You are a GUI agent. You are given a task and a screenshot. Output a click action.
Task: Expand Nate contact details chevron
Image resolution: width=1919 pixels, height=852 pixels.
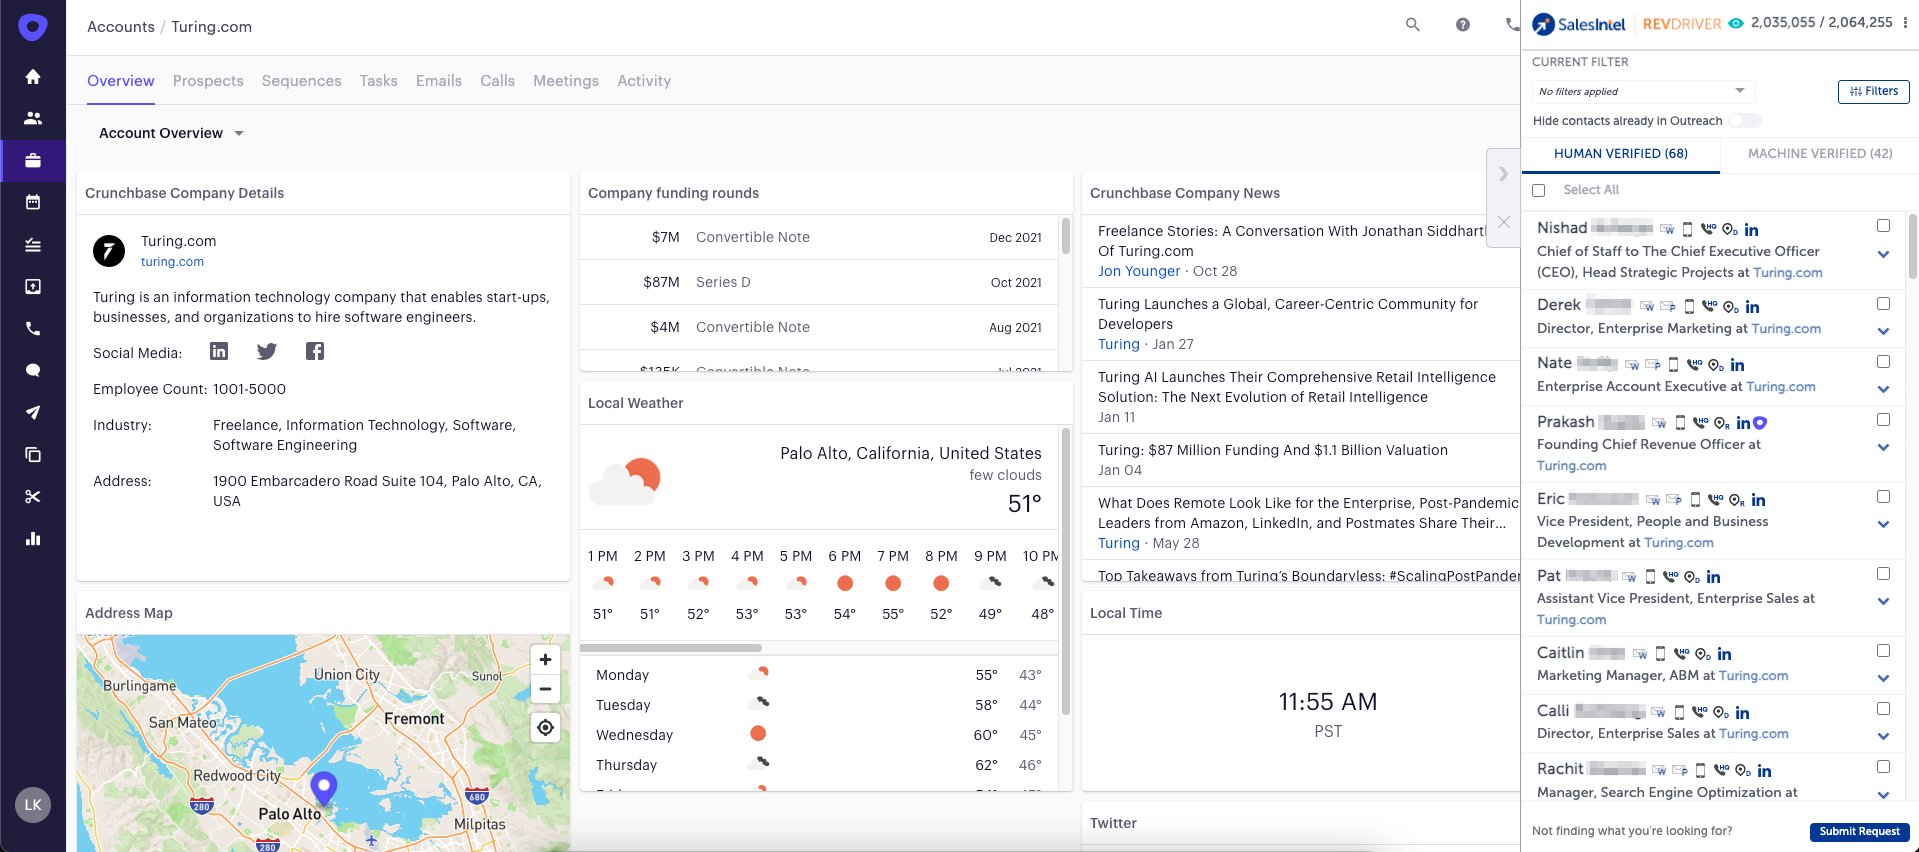coord(1883,389)
